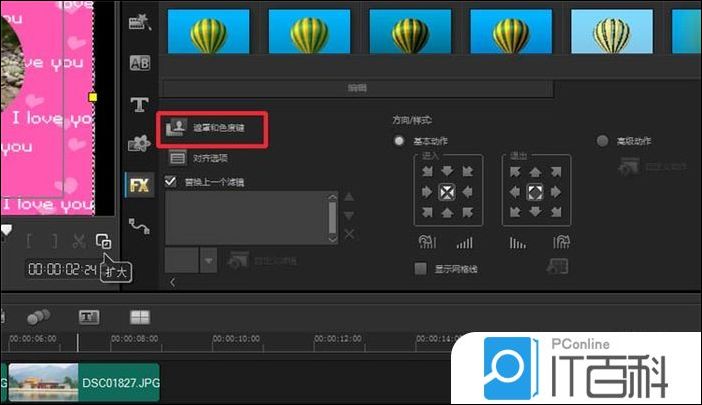Set enter direction from lower right
Screen dimensions: 702x405
coord(467,212)
